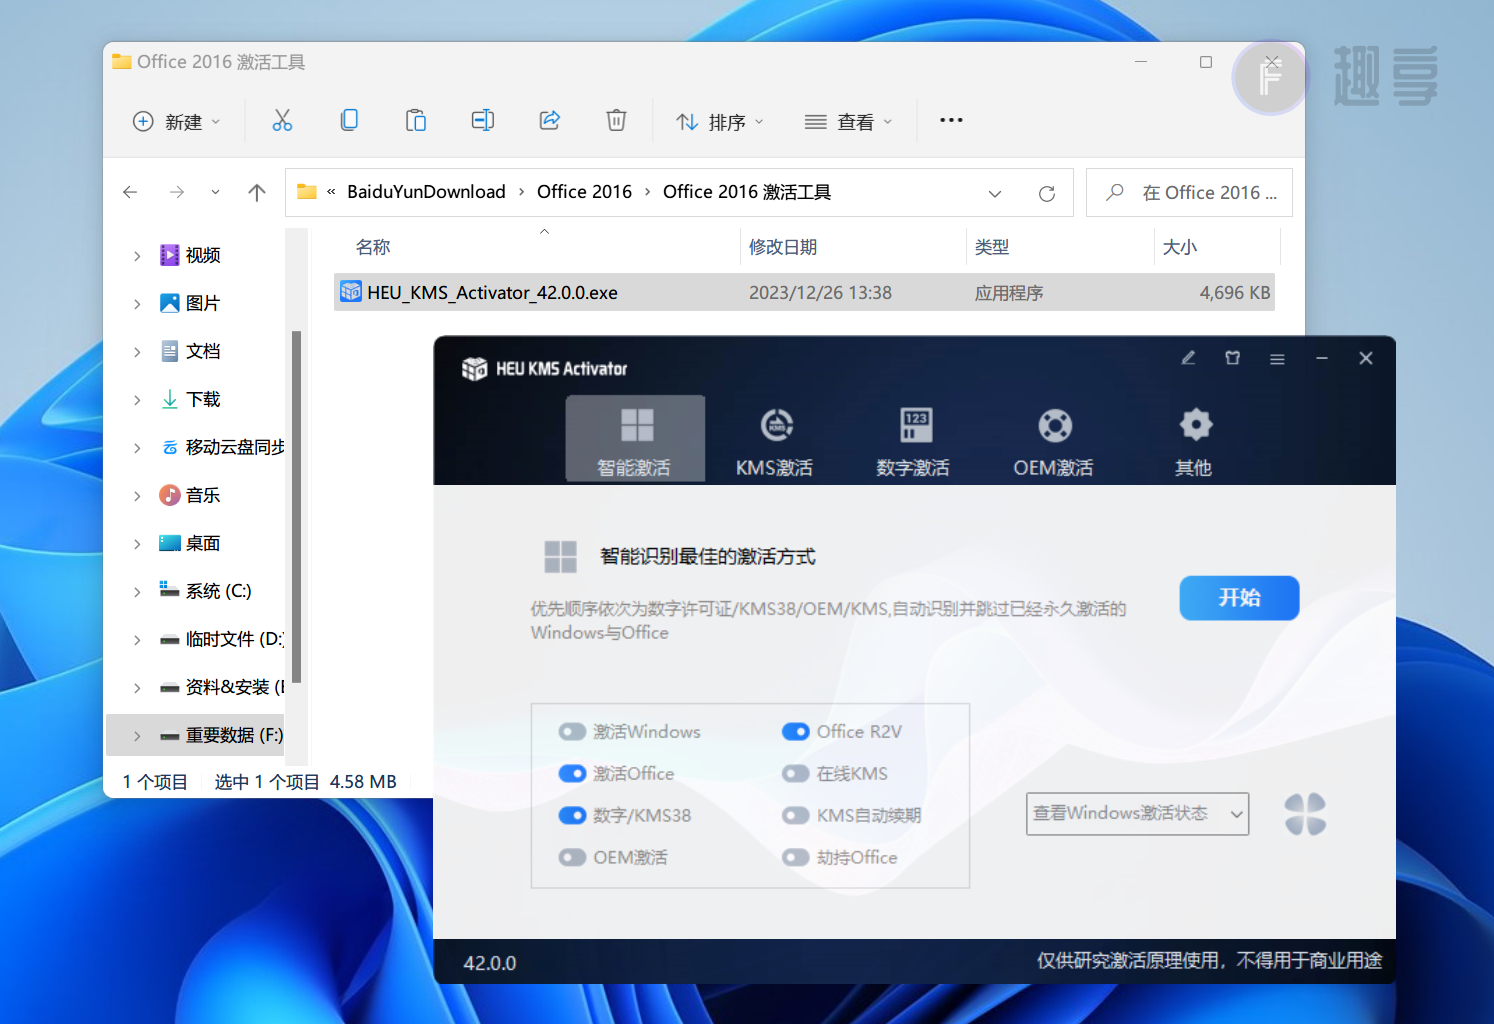Click the 4,696 KB size cell
Viewport: 1494px width, 1024px height.
coord(1235,293)
